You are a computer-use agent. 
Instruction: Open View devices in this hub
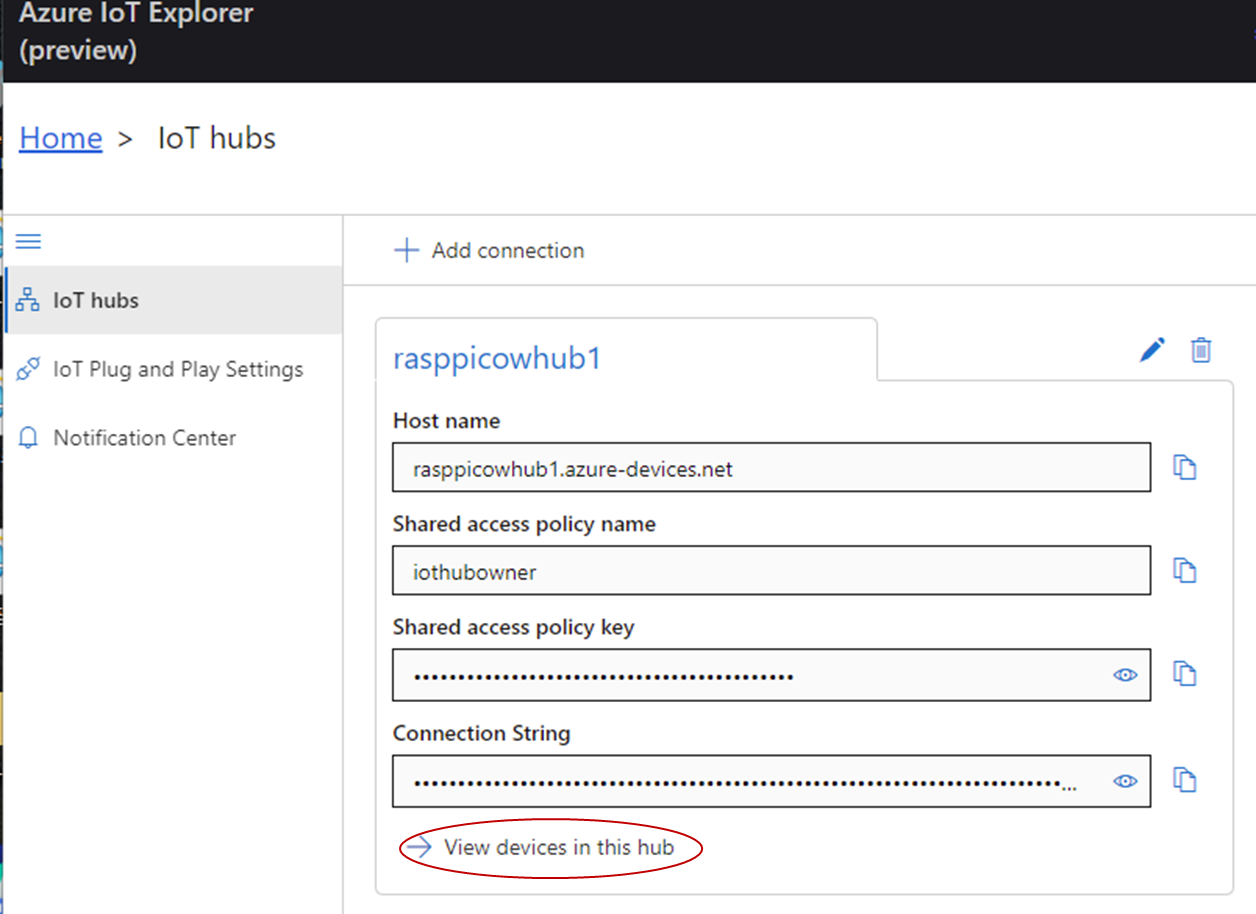pos(558,847)
